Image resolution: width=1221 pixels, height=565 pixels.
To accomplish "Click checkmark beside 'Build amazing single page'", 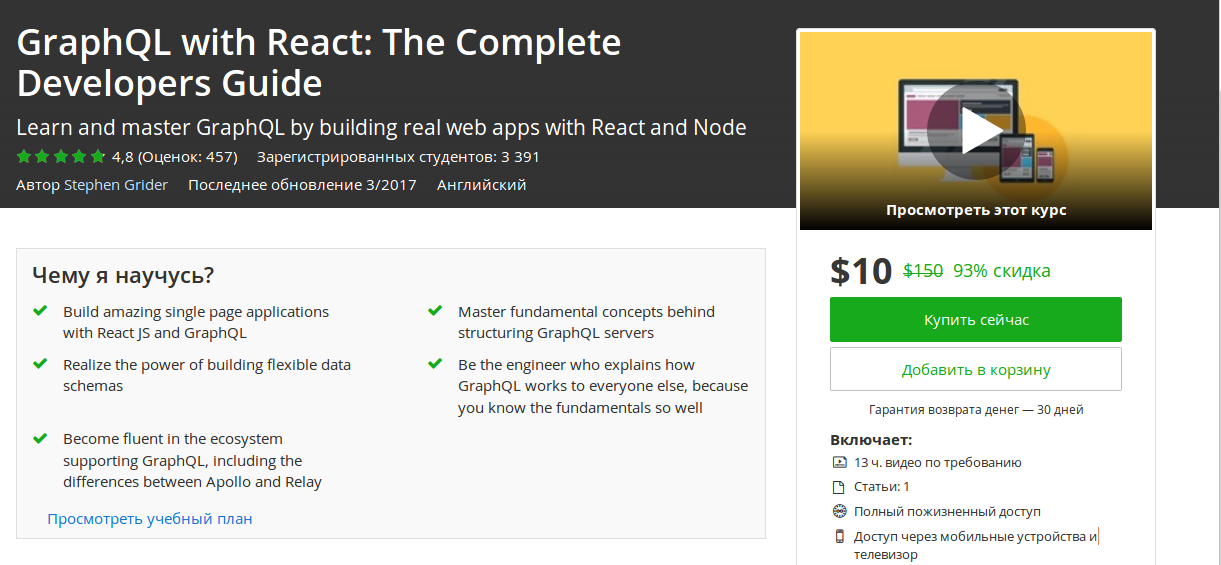I will coord(40,311).
